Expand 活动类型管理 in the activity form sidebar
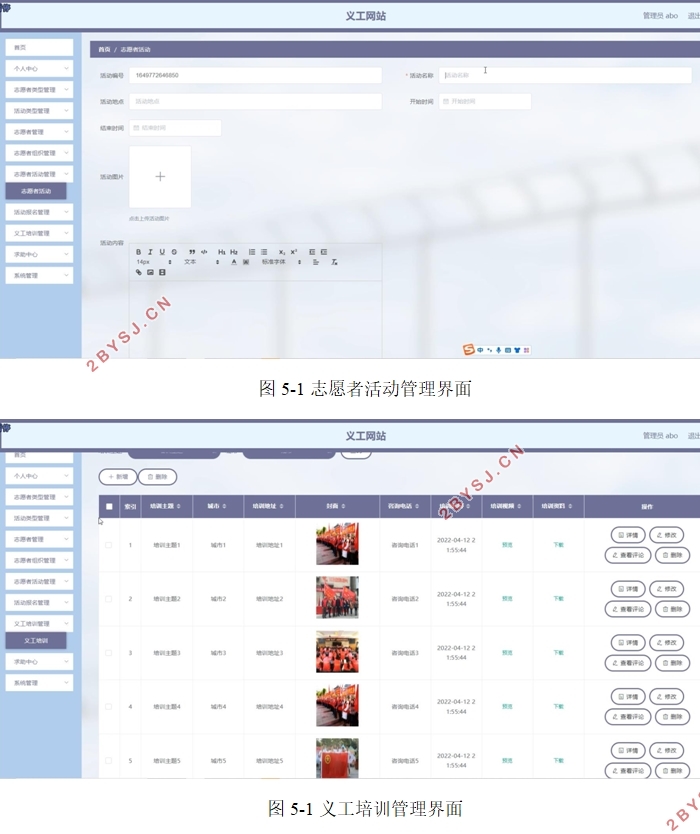700x834 pixels. (39, 111)
